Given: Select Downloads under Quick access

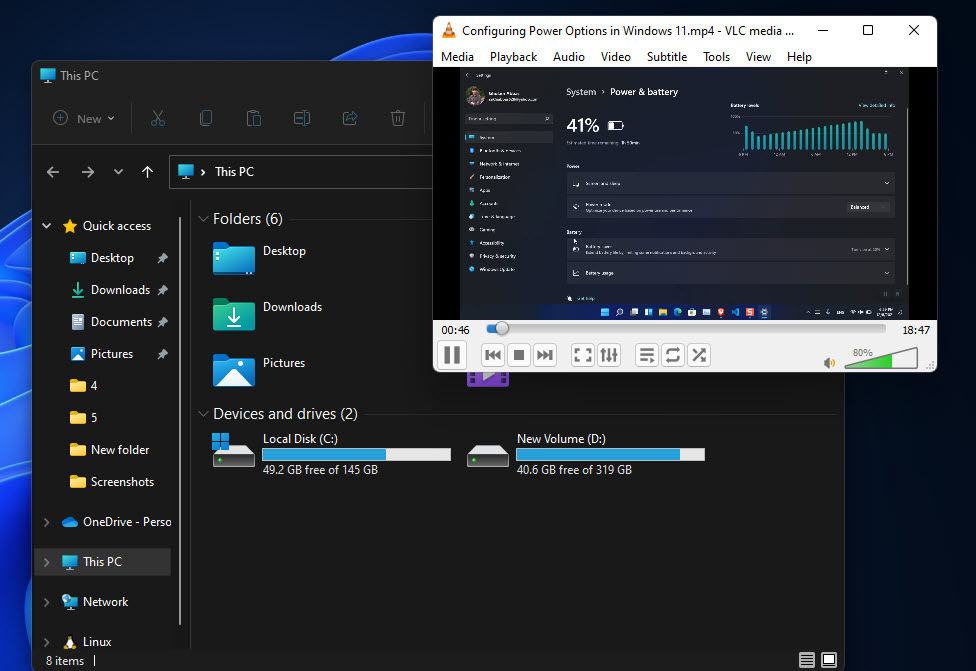Looking at the screenshot, I should (x=120, y=290).
